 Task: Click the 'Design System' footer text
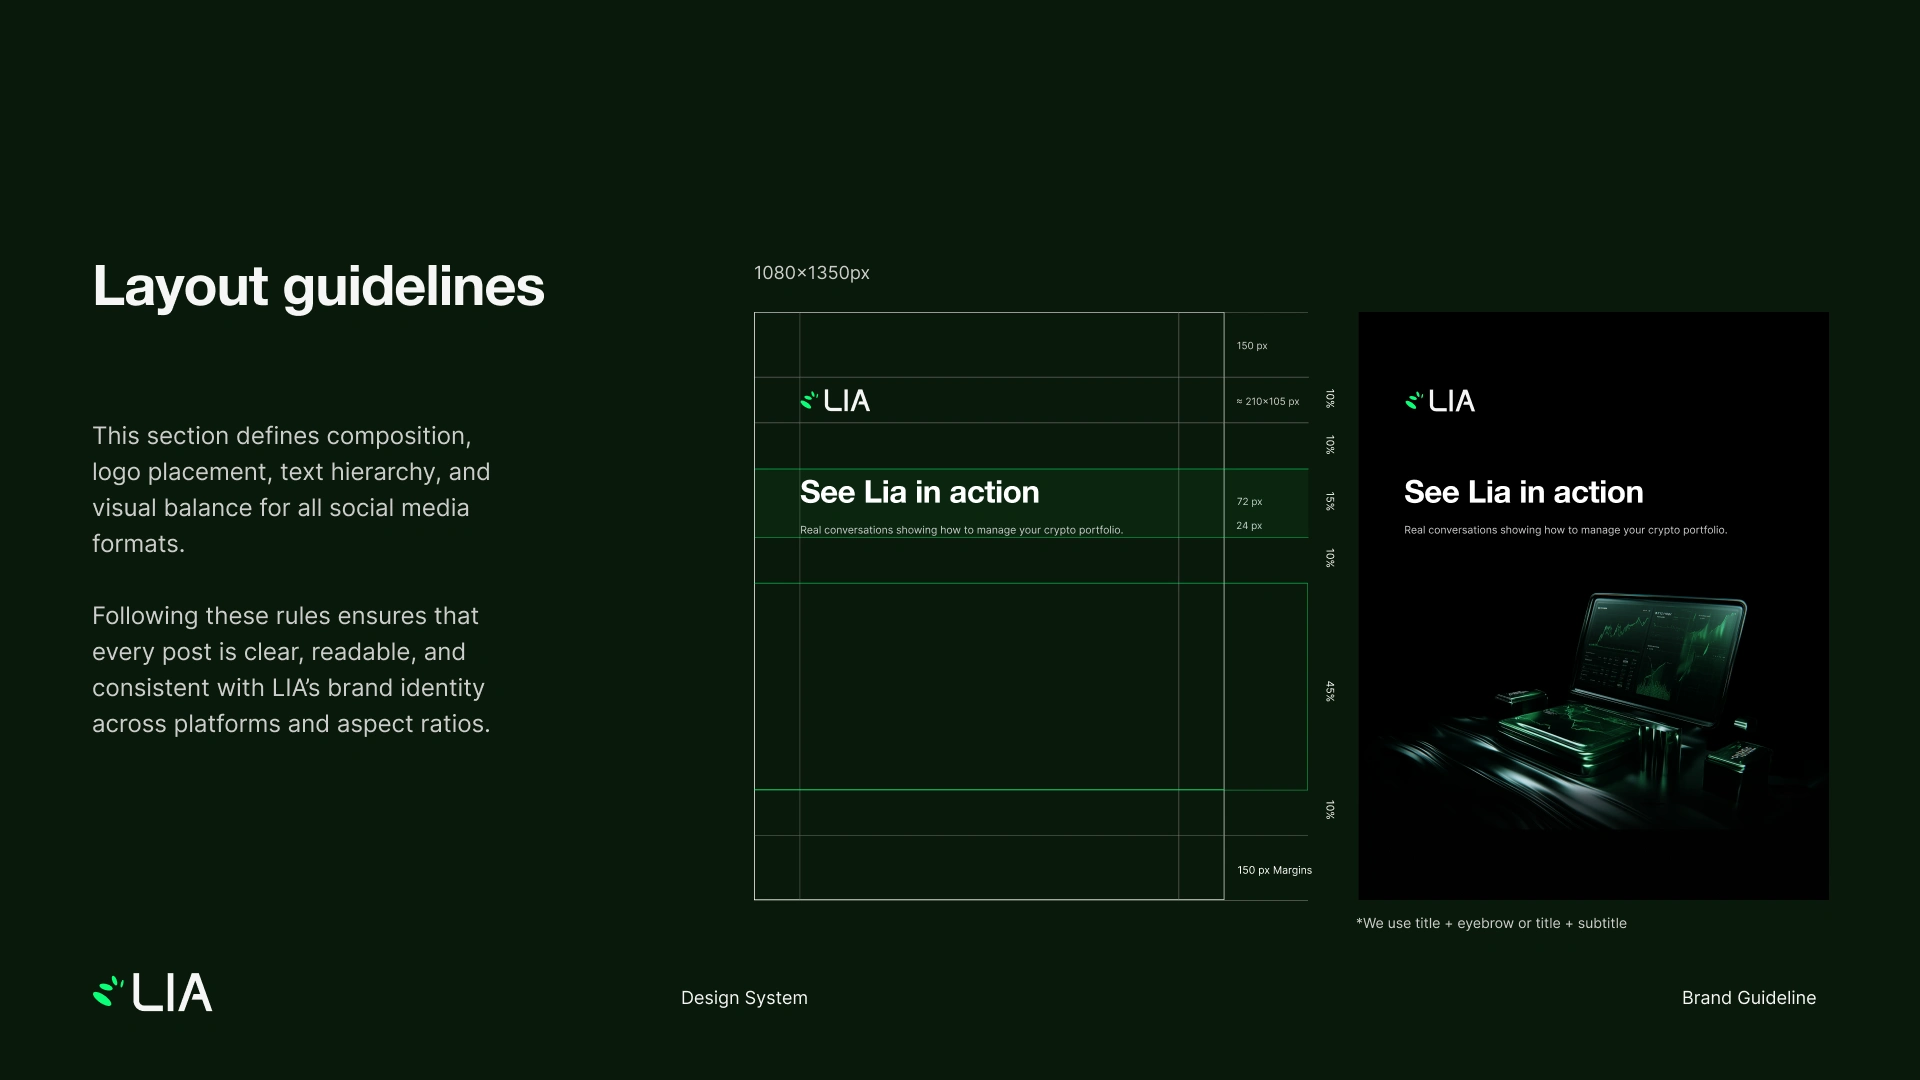[744, 998]
